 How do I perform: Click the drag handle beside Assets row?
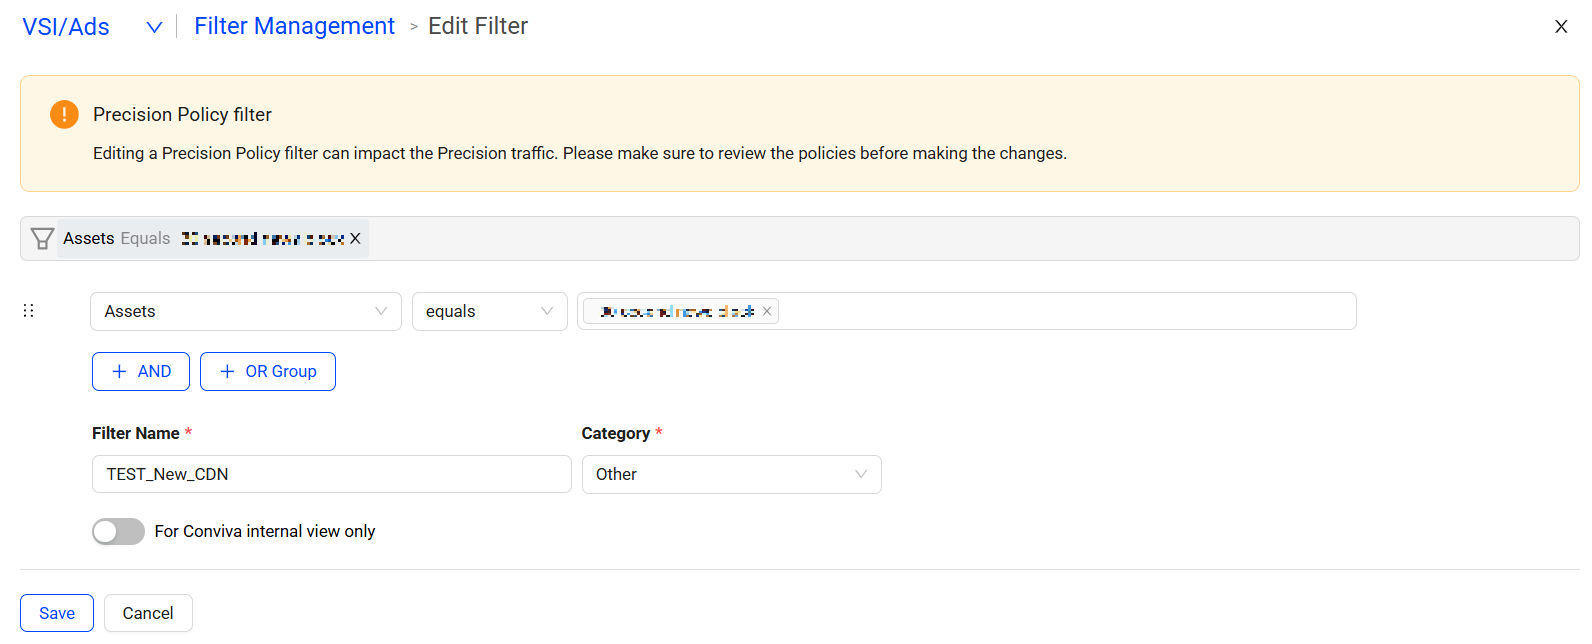pos(29,311)
